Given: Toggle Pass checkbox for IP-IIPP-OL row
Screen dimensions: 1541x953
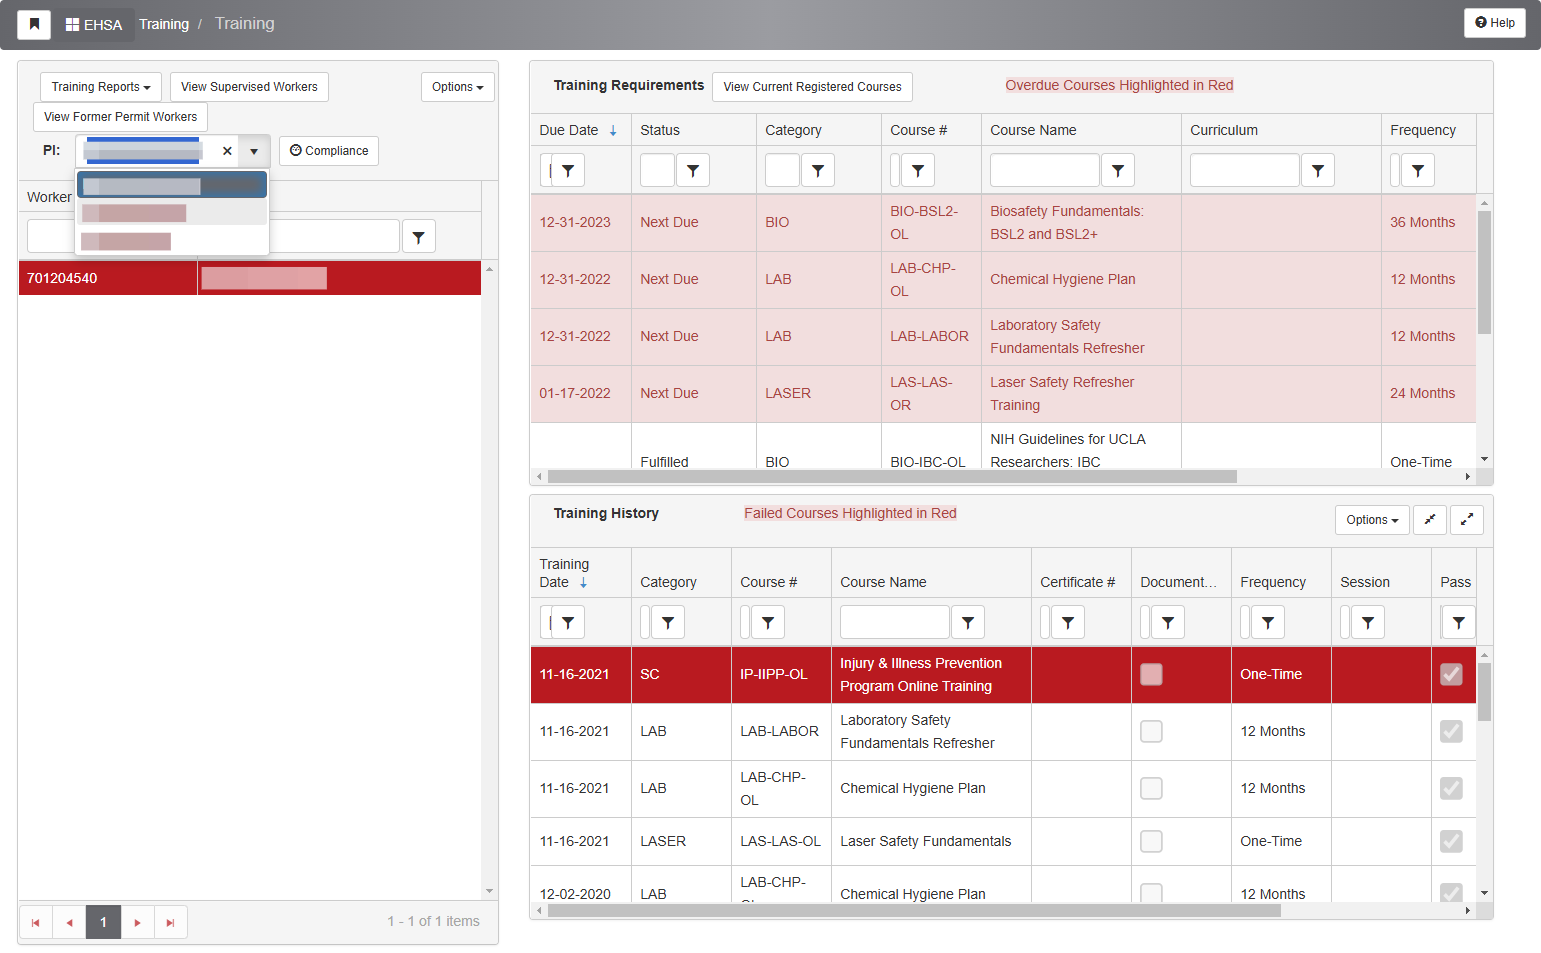Looking at the screenshot, I should pyautogui.click(x=1451, y=674).
